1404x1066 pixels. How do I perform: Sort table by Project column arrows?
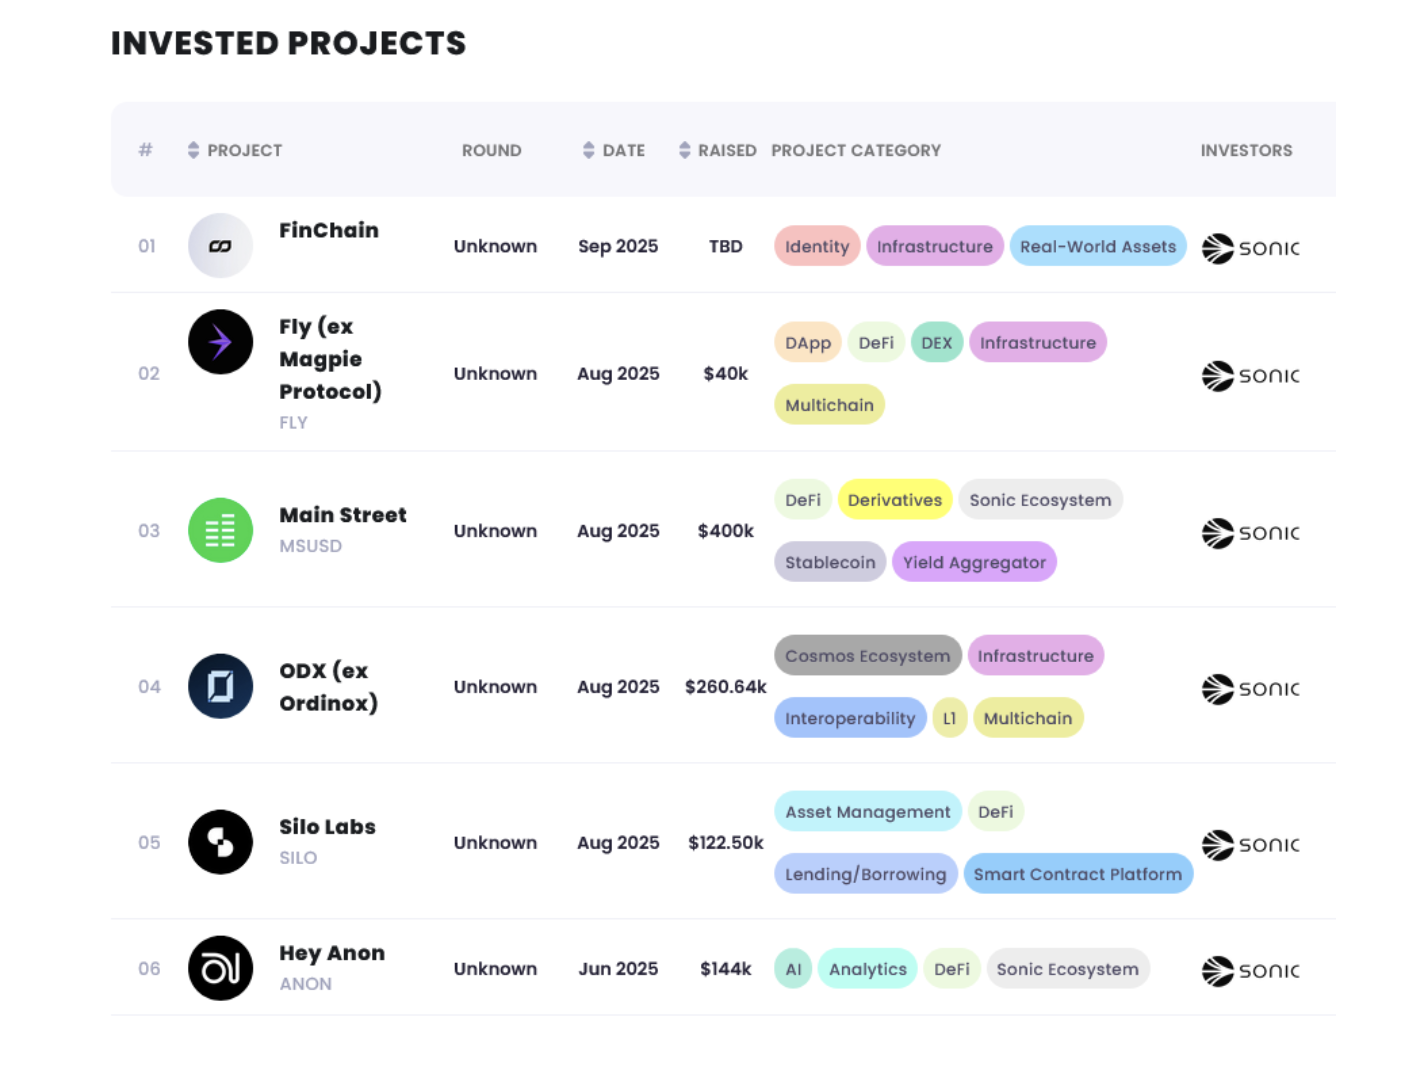pos(193,150)
